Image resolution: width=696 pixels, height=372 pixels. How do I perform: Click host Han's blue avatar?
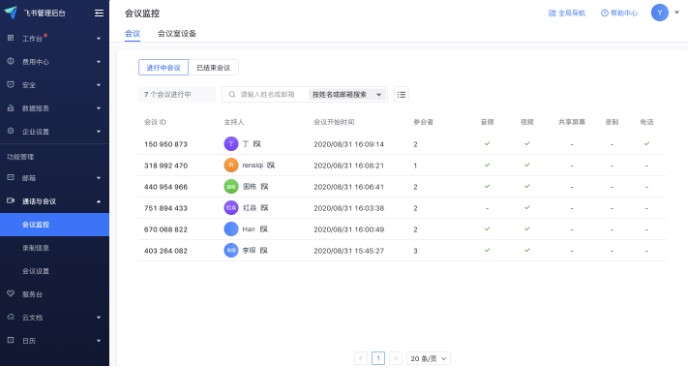pyautogui.click(x=231, y=229)
